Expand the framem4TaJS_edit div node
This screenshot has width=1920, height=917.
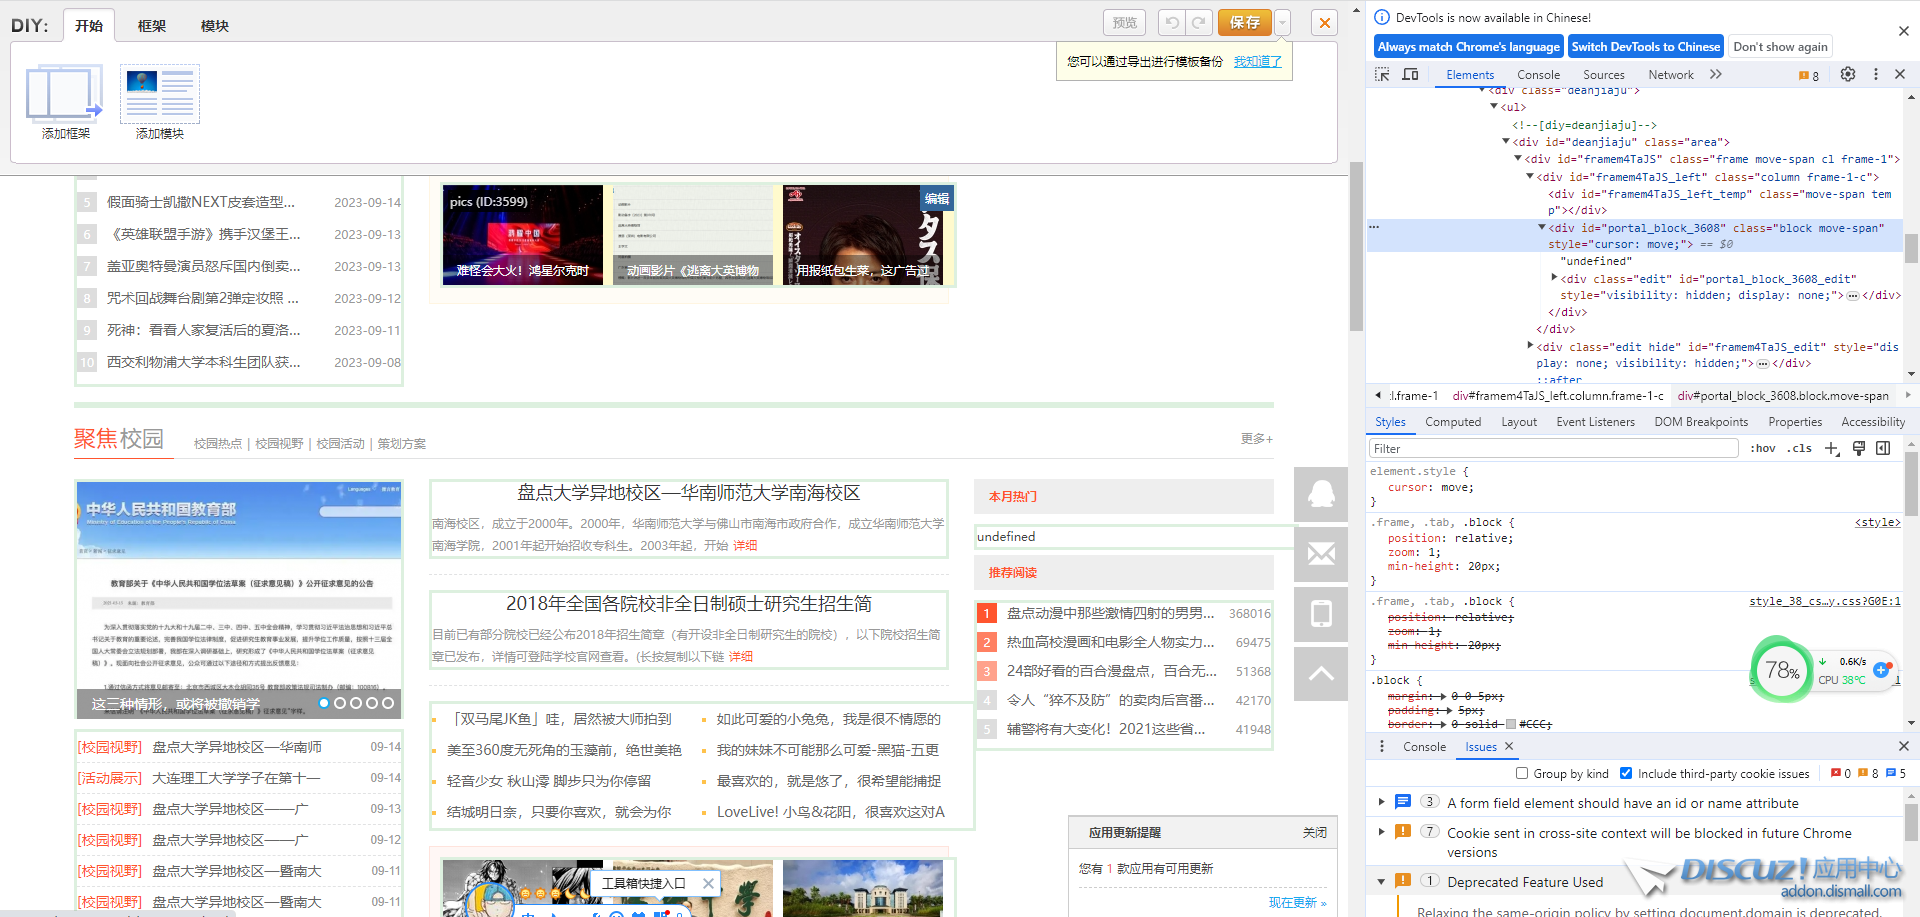point(1530,346)
